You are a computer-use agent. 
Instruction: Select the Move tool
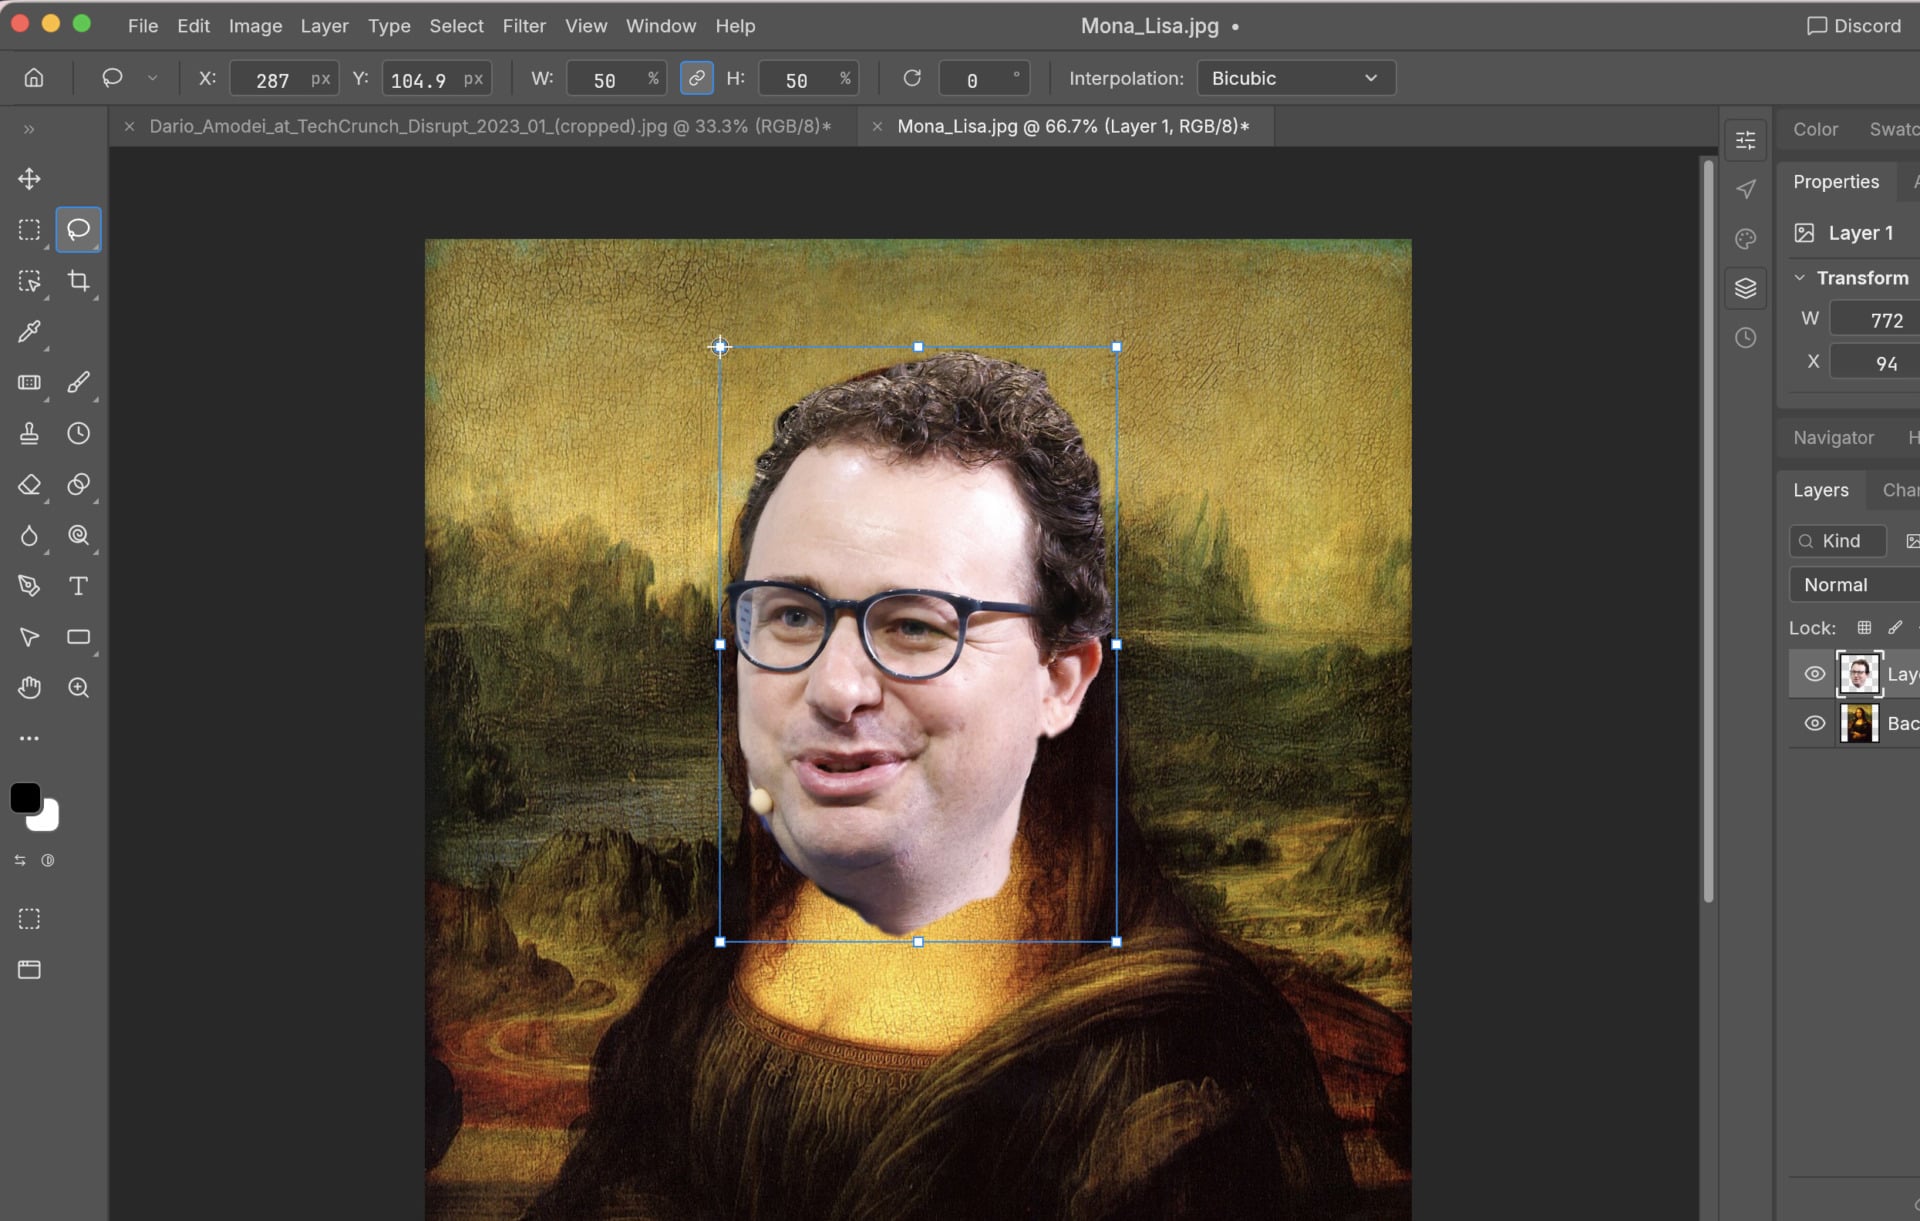(x=29, y=179)
